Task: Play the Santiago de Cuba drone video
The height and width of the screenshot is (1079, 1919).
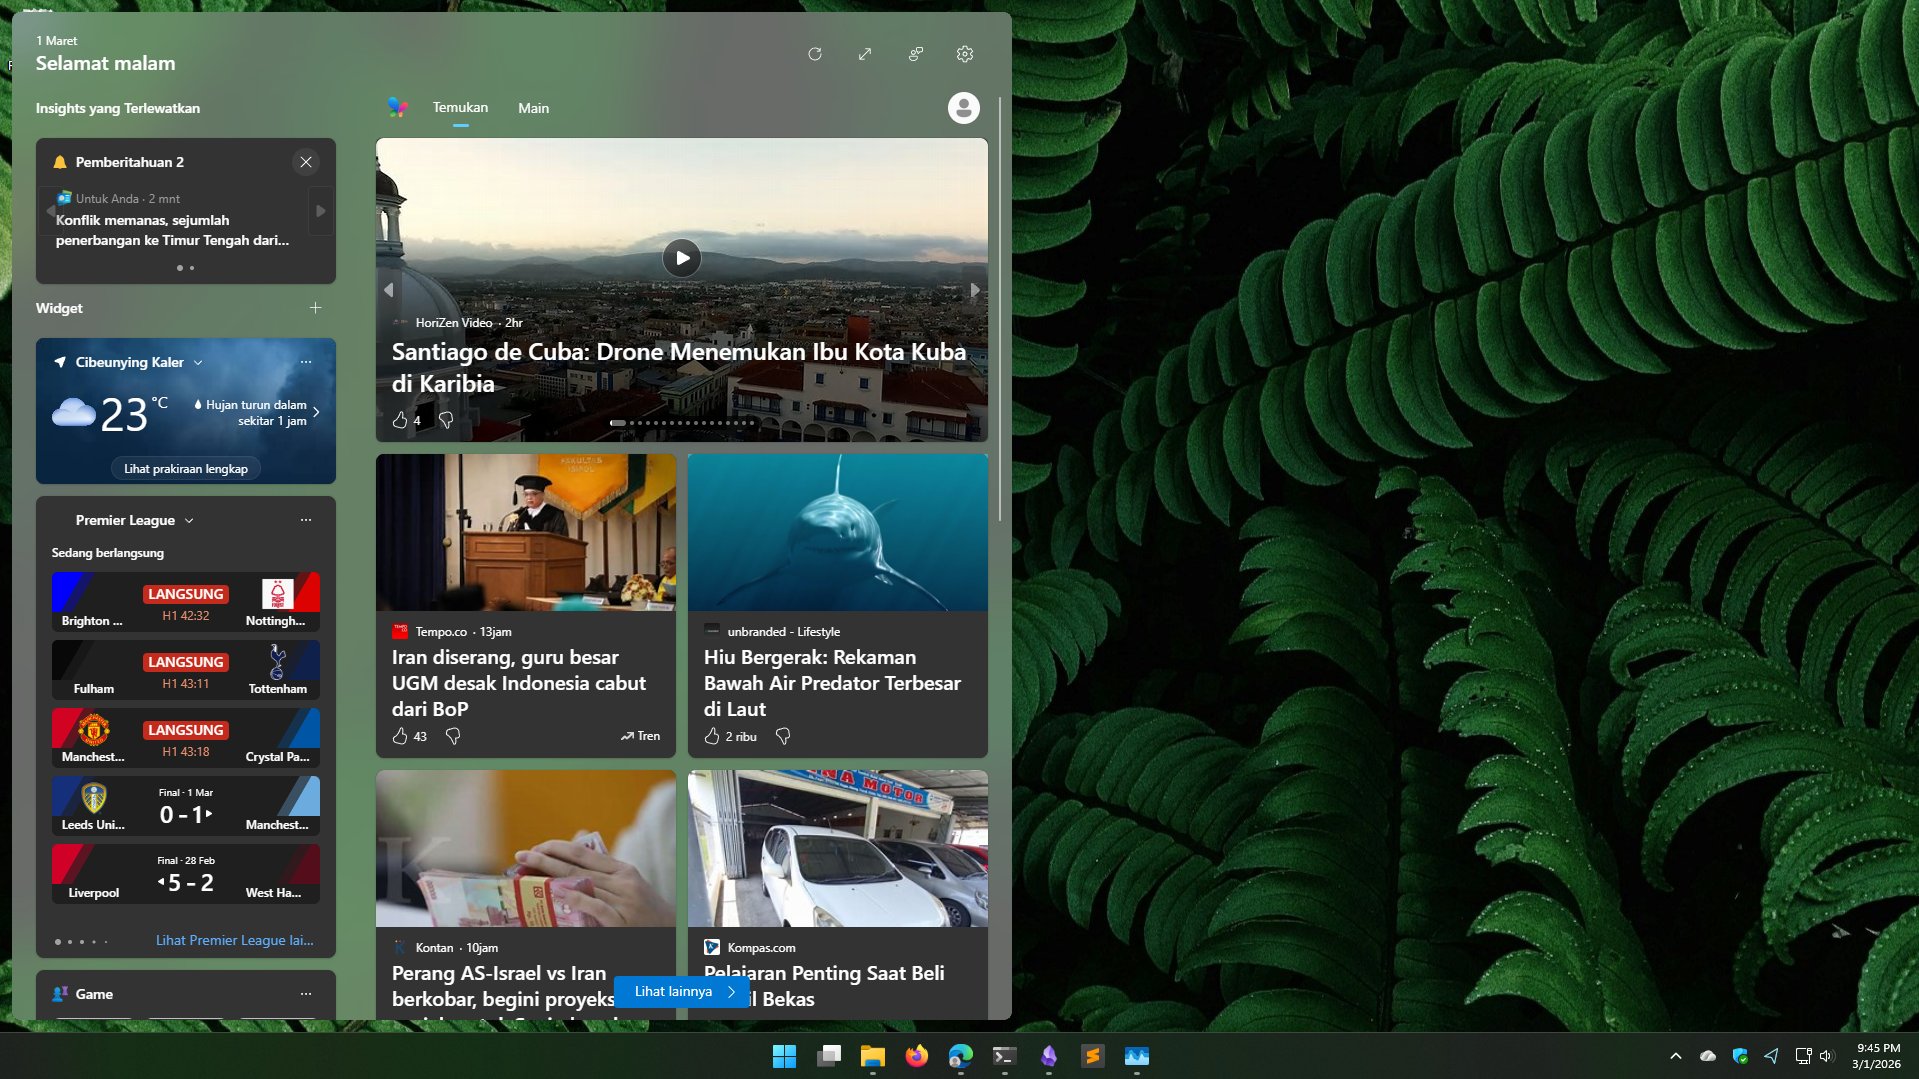Action: (681, 257)
